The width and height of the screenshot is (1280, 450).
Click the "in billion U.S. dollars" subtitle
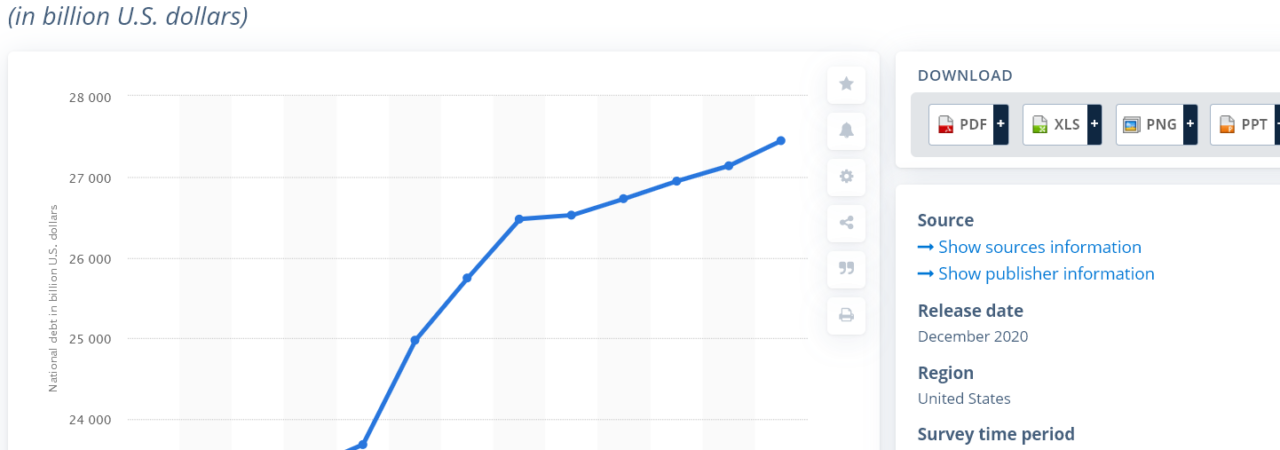click(128, 17)
